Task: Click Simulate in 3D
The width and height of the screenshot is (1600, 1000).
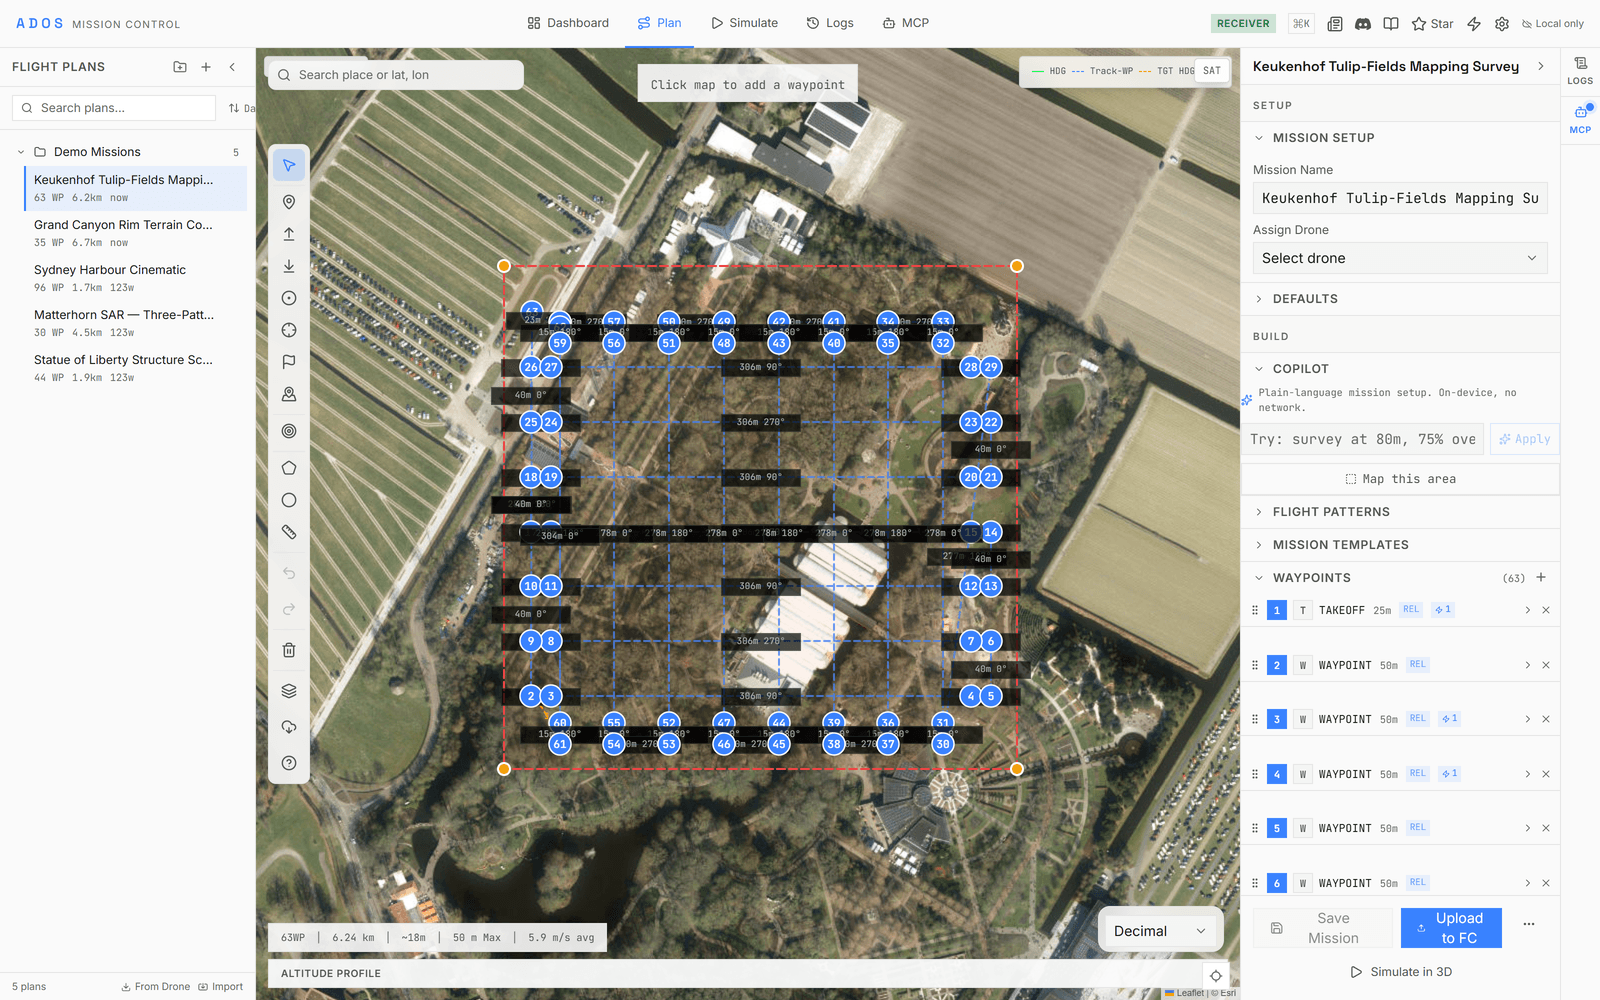Action: (1401, 972)
